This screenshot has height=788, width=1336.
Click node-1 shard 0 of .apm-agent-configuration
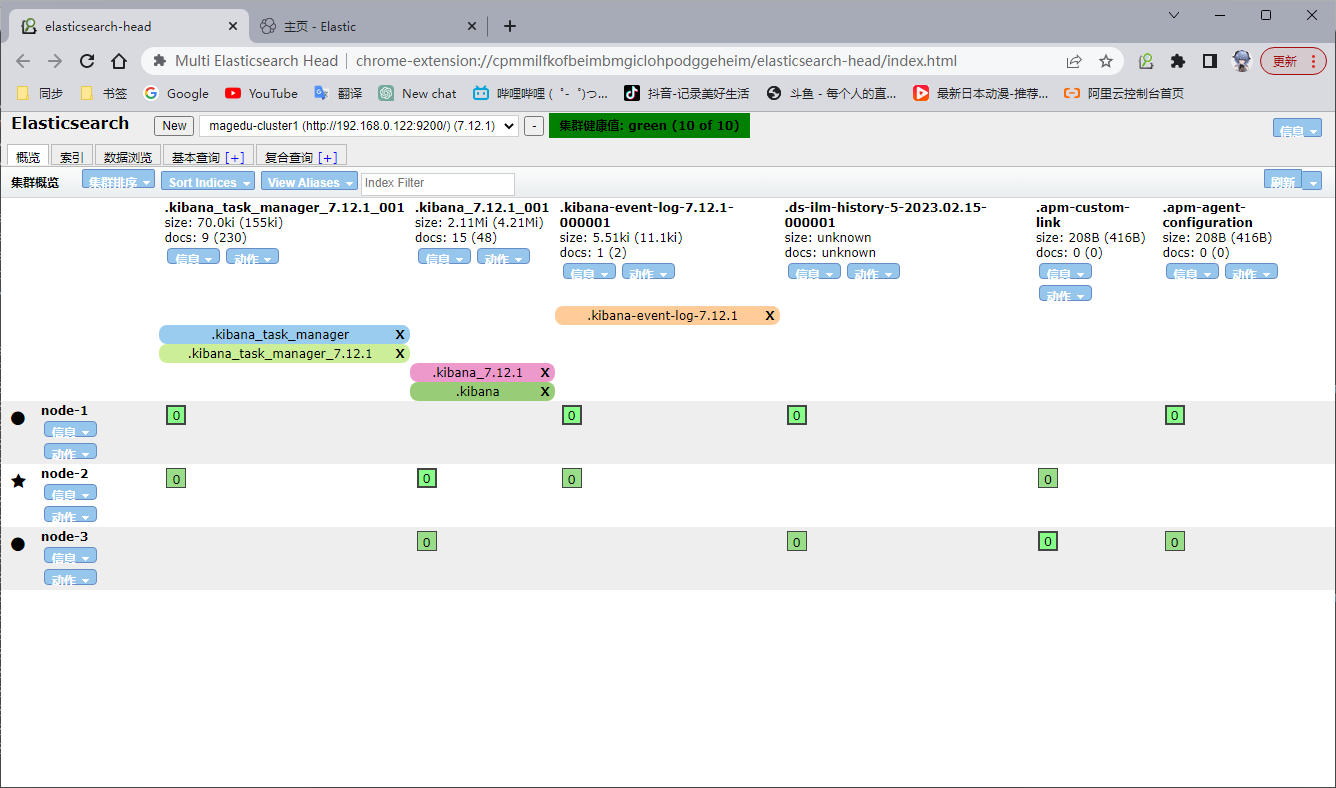point(1175,415)
